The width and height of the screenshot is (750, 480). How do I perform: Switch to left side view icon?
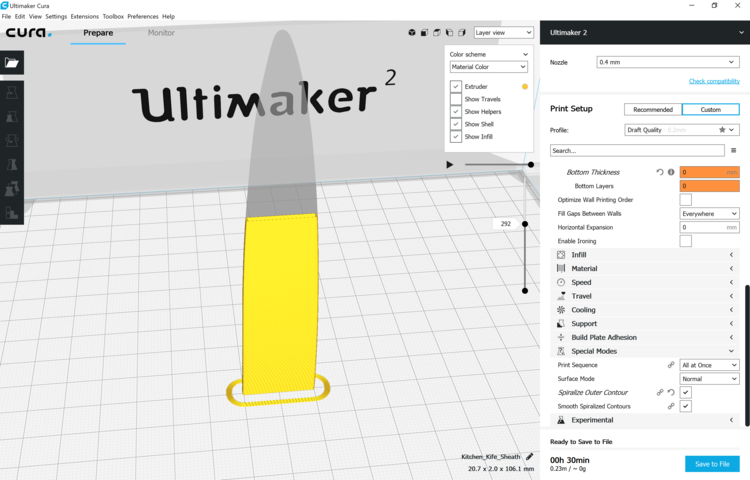click(449, 33)
